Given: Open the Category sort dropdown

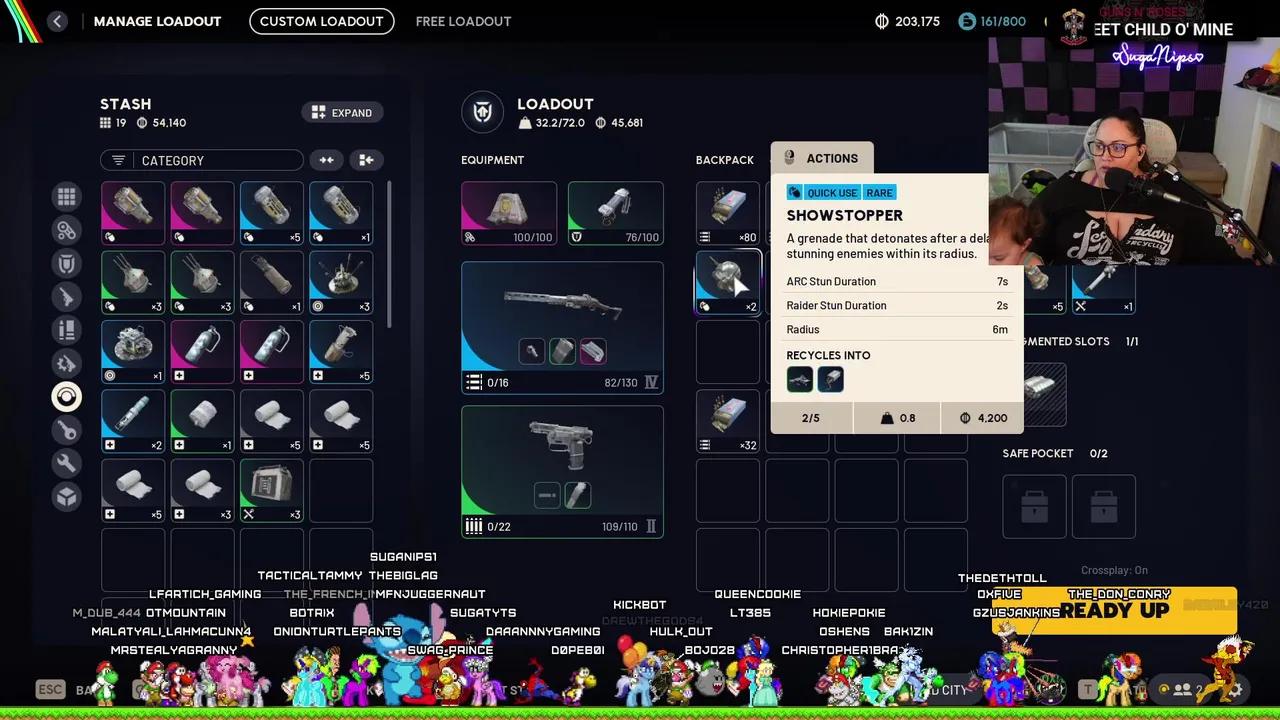Looking at the screenshot, I should click(x=202, y=160).
